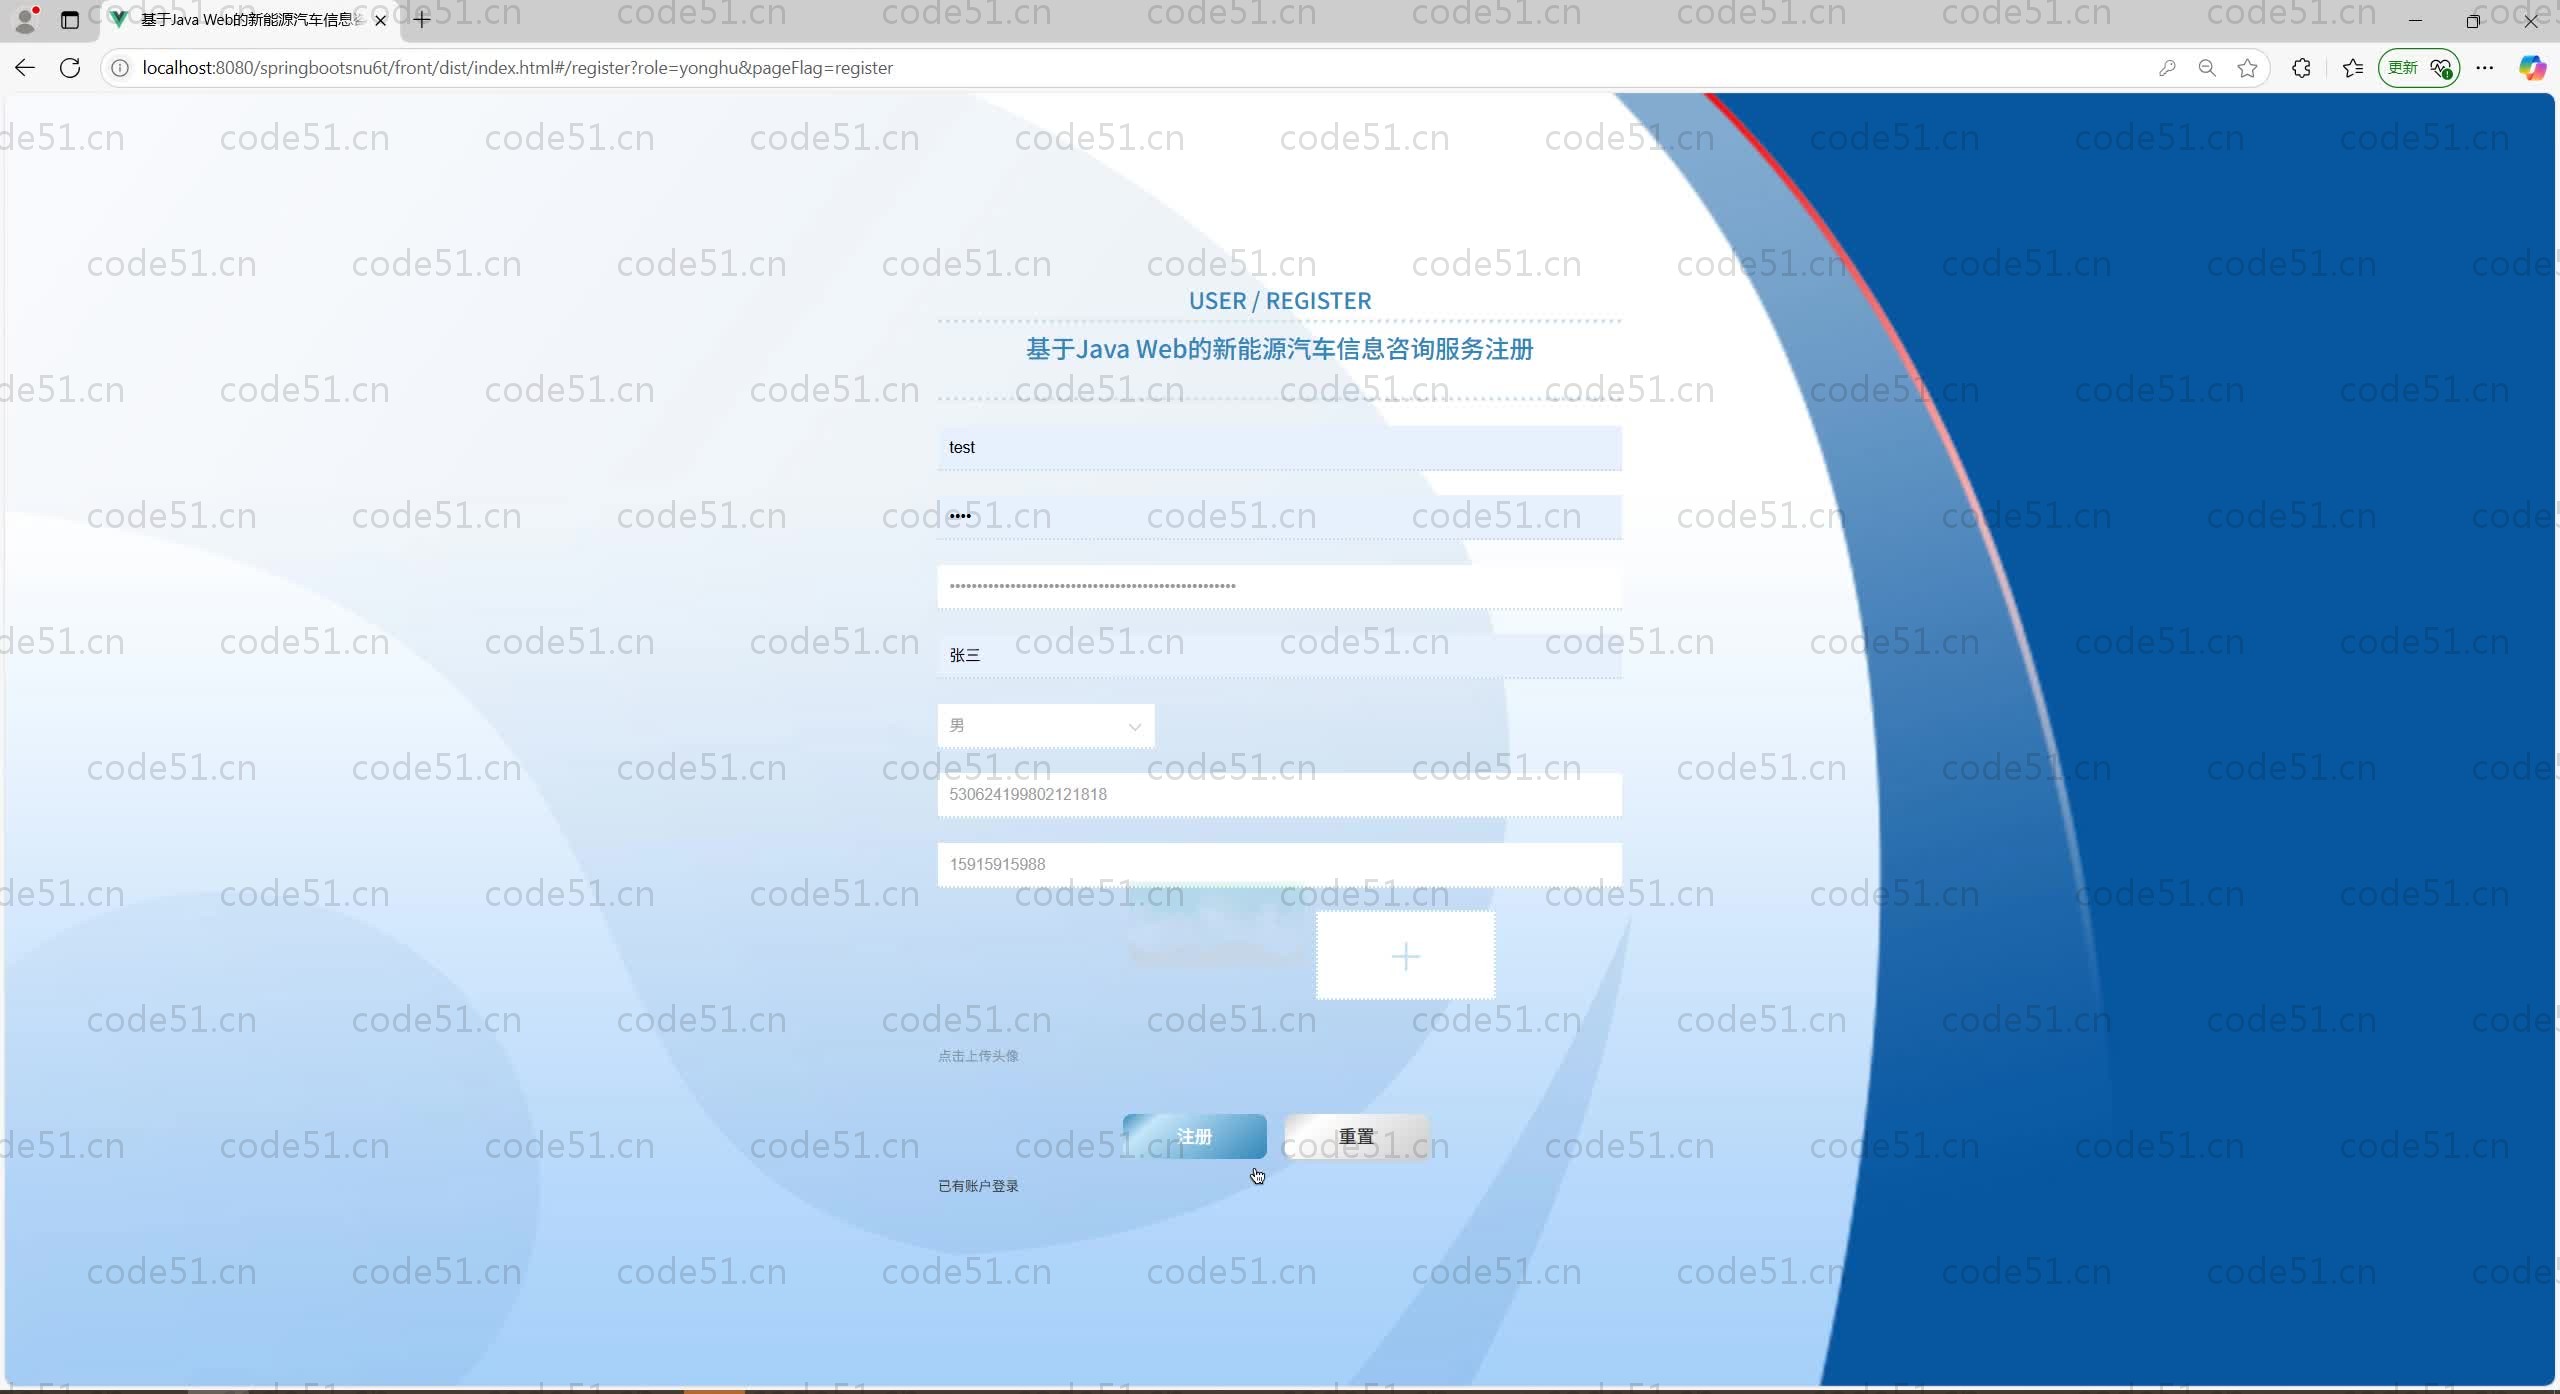The width and height of the screenshot is (2560, 1394).
Task: Open the browser extensions puzzle icon
Action: click(x=2301, y=68)
